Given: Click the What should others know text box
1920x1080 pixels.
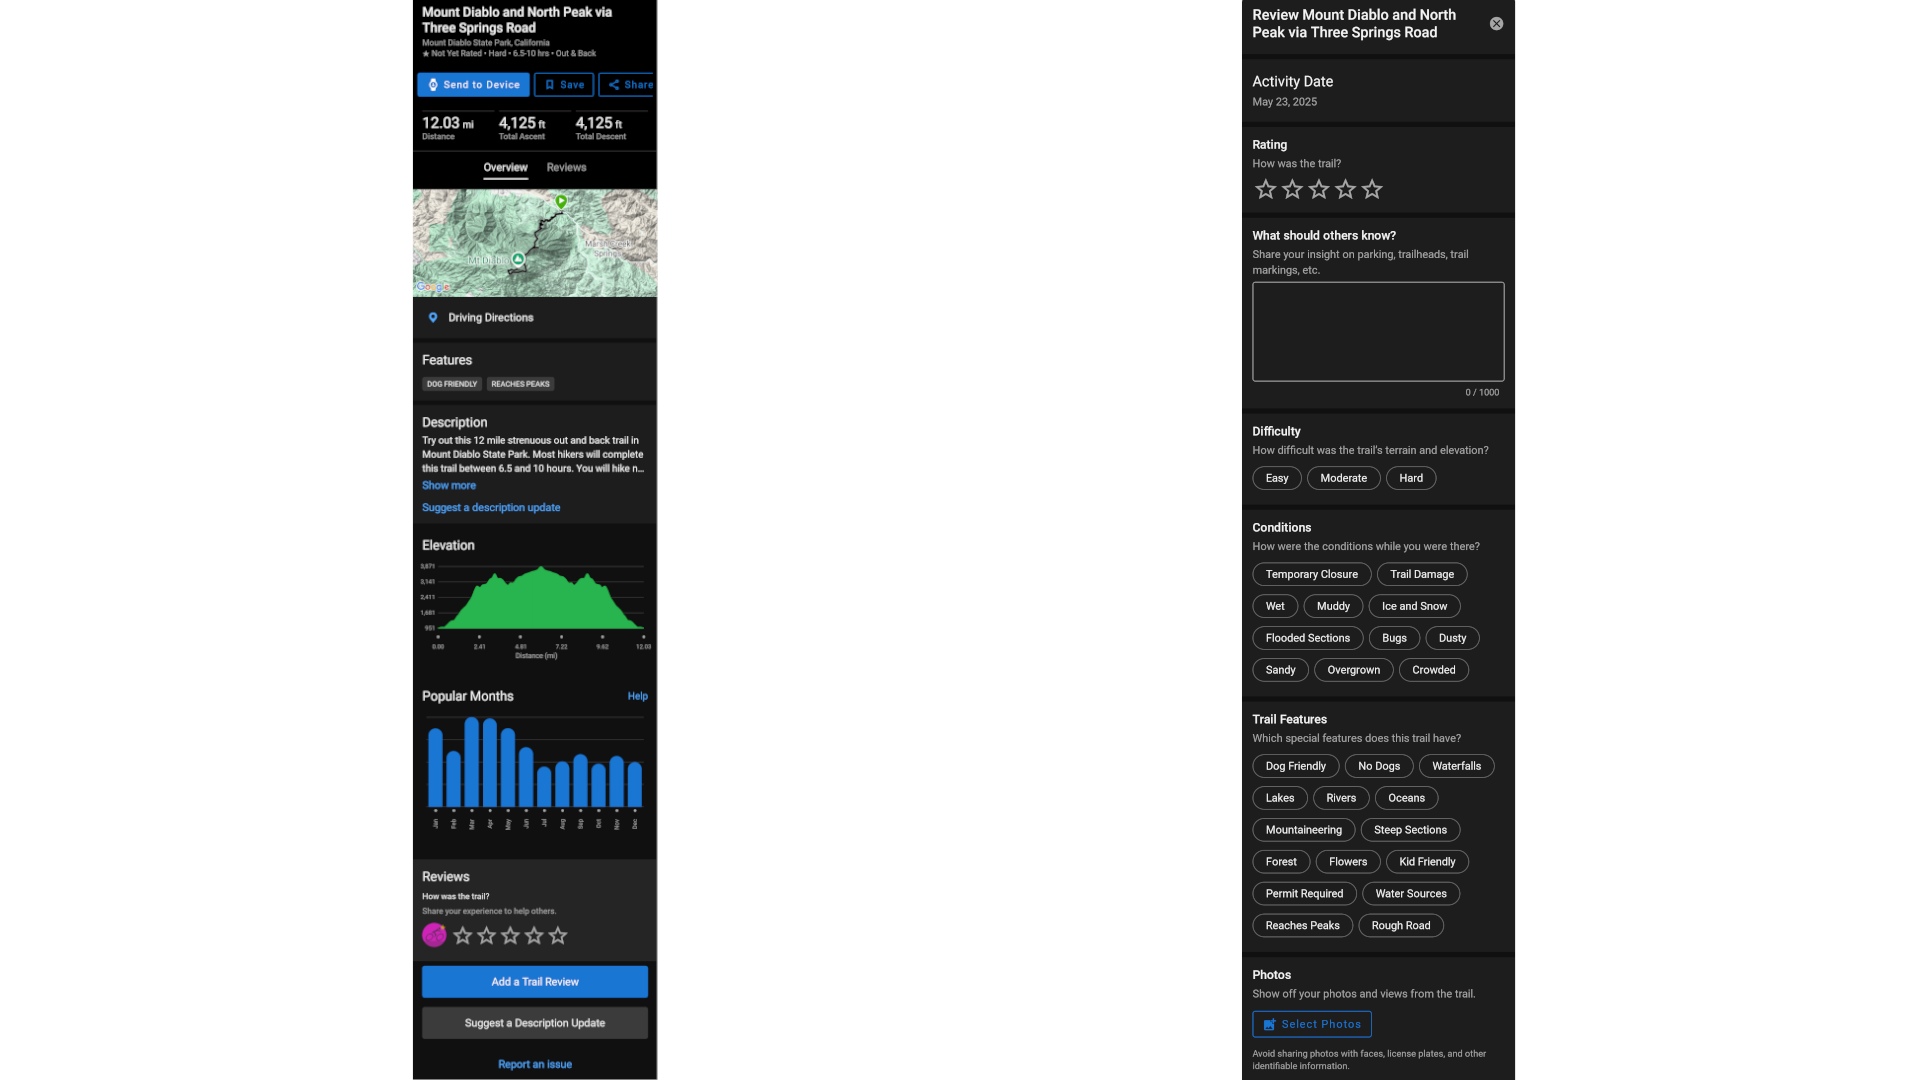Looking at the screenshot, I should point(1378,332).
